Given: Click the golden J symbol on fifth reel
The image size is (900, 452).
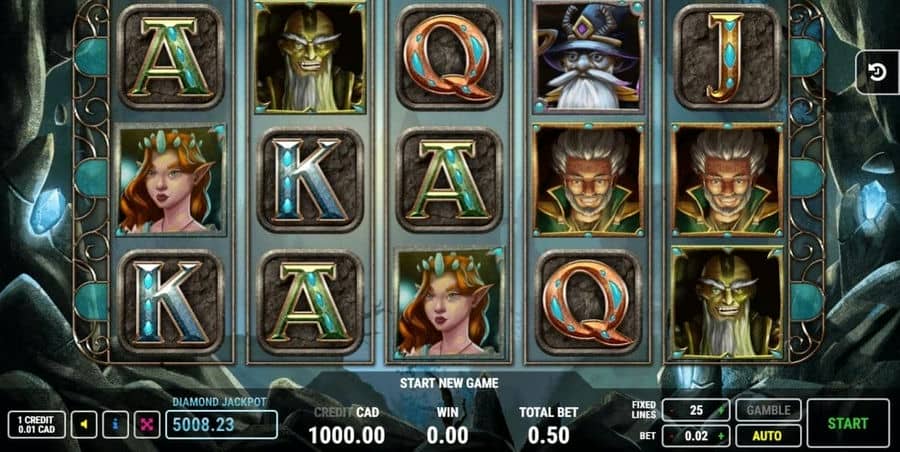Looking at the screenshot, I should [727, 57].
